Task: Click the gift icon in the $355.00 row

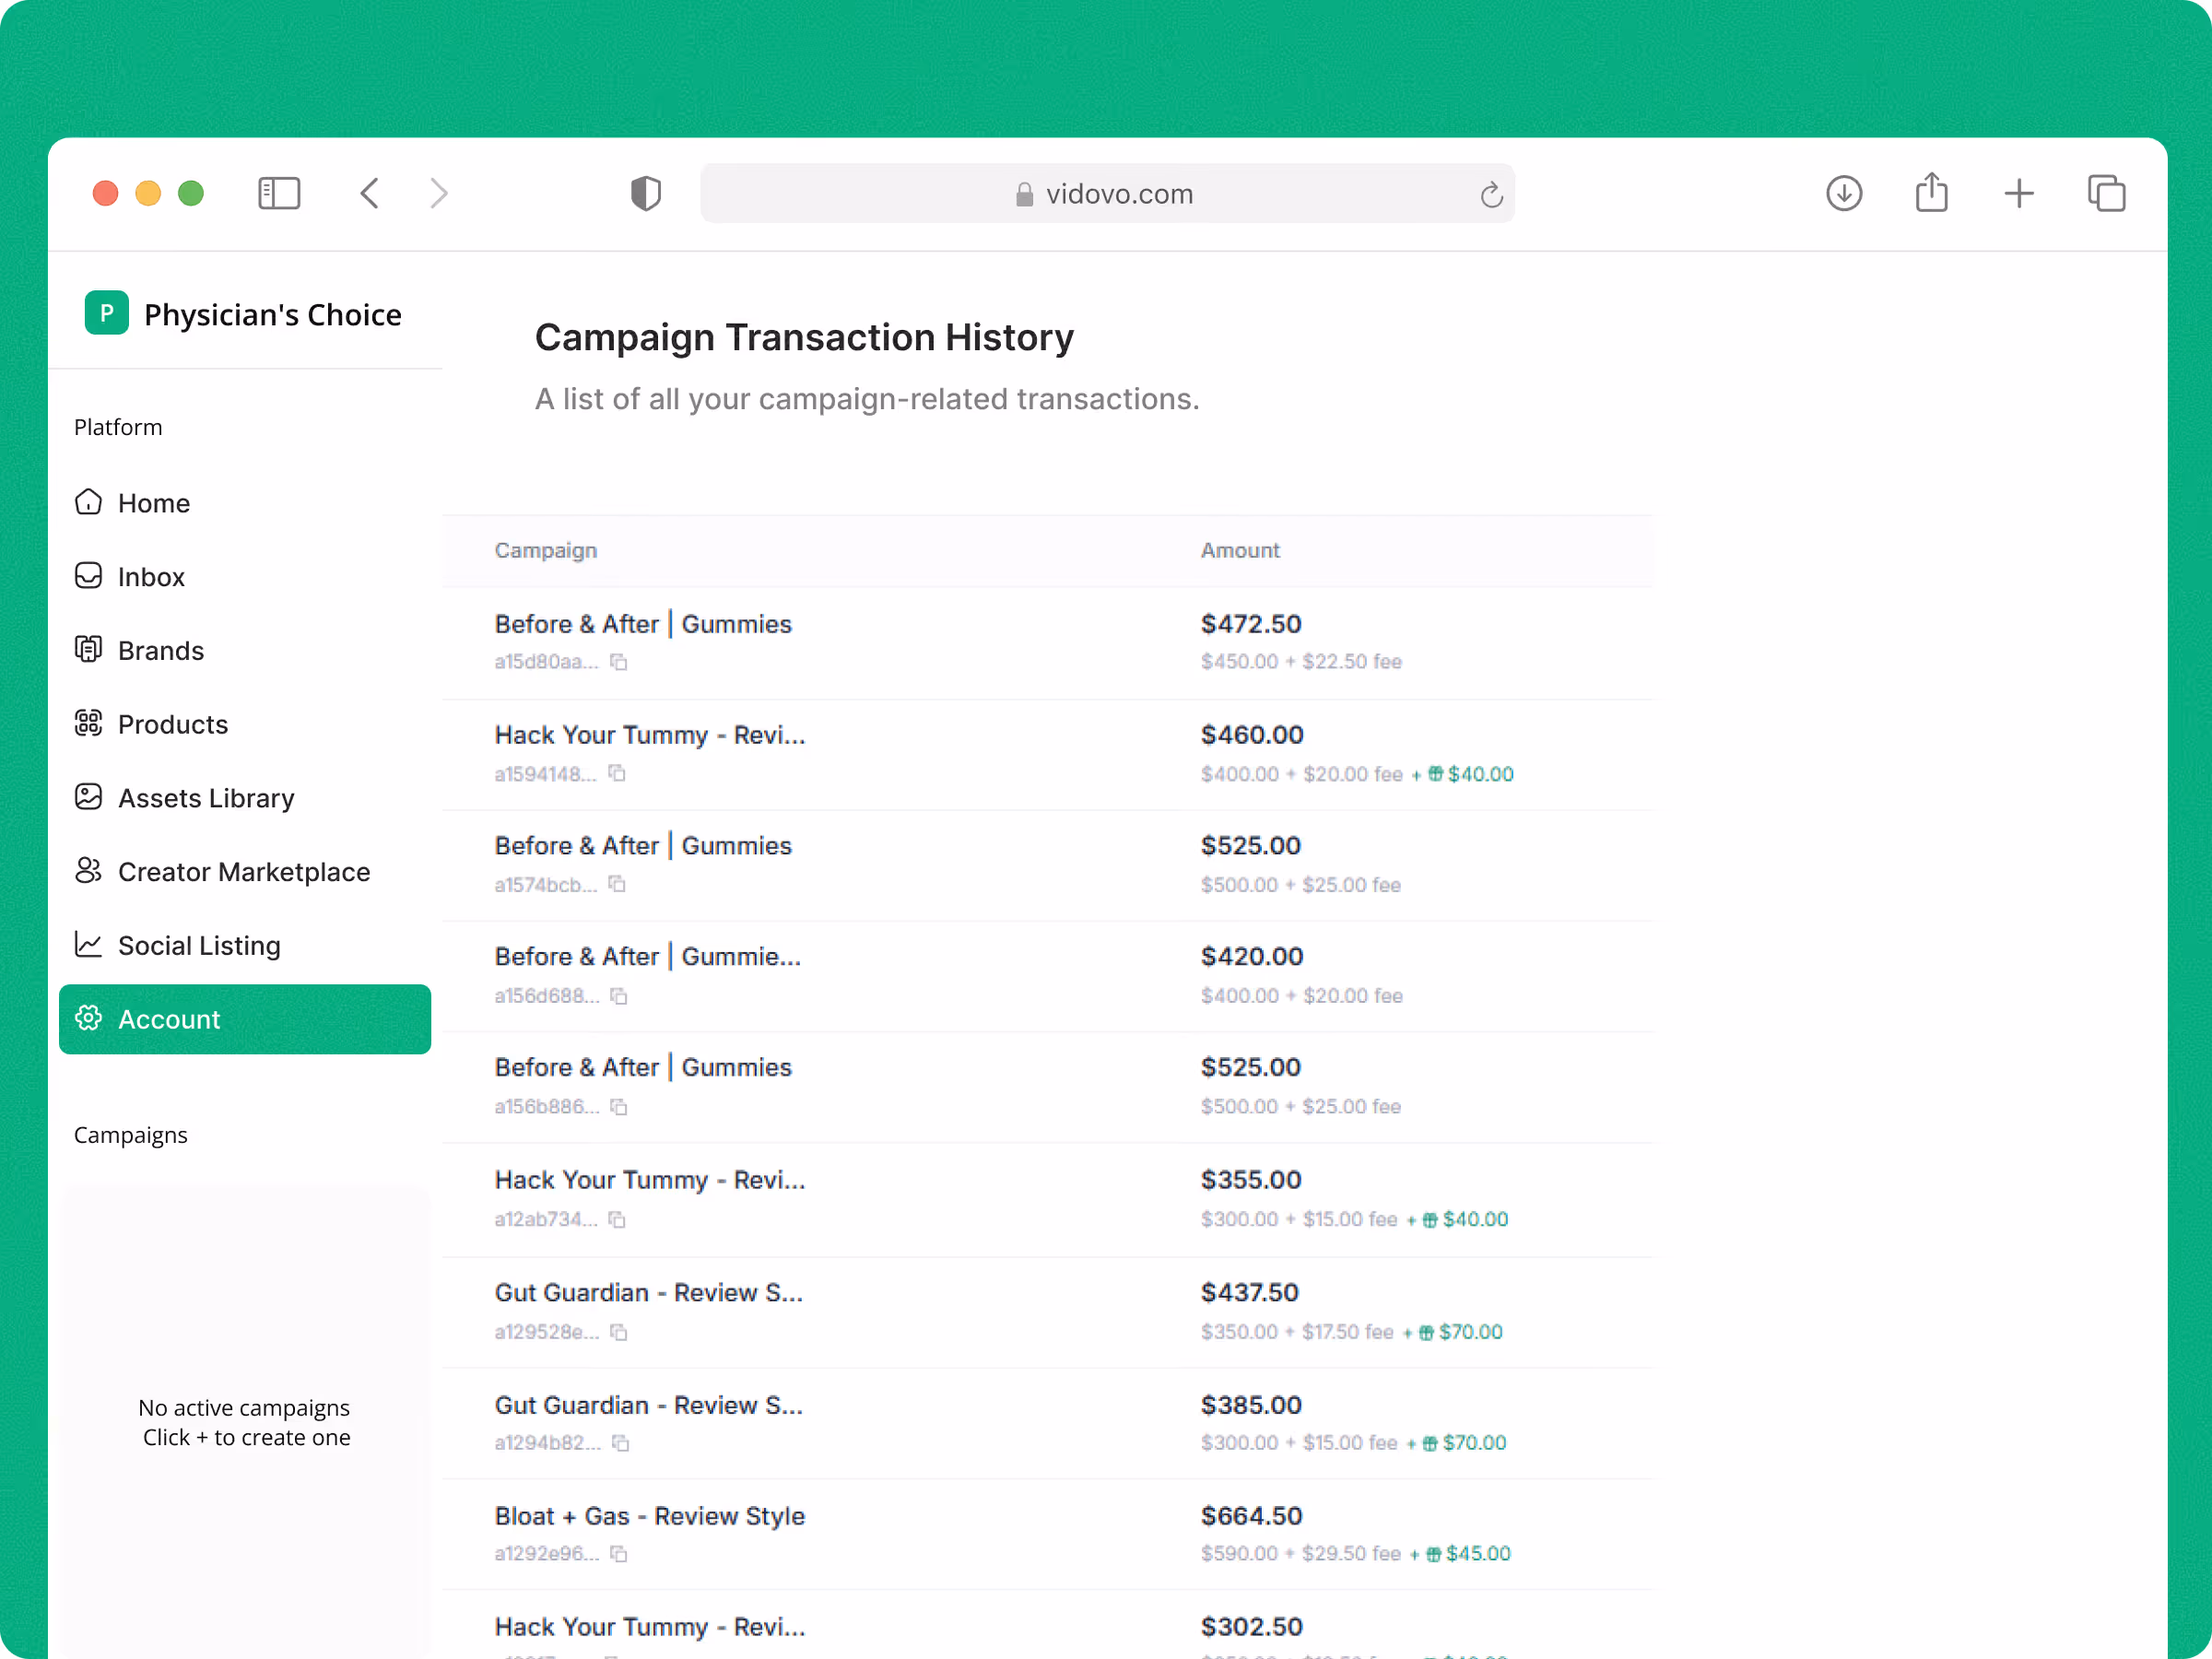Action: (x=1430, y=1220)
